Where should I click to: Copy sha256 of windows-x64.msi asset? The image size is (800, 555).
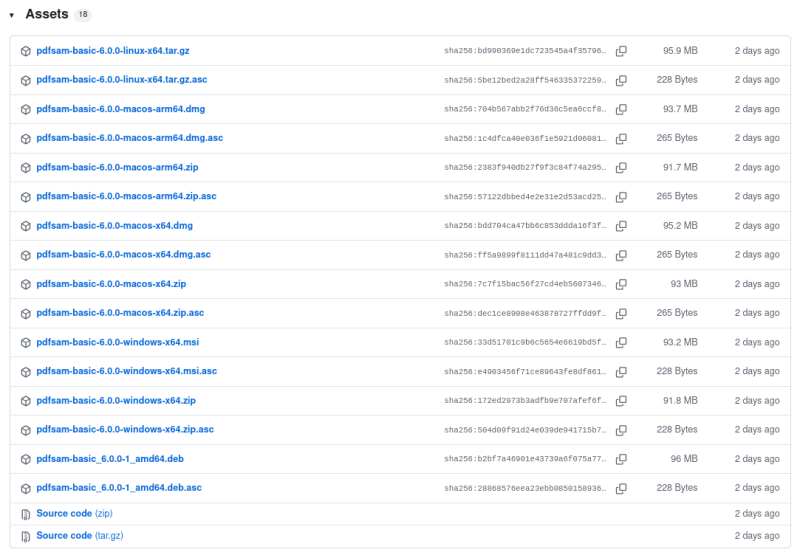point(621,342)
